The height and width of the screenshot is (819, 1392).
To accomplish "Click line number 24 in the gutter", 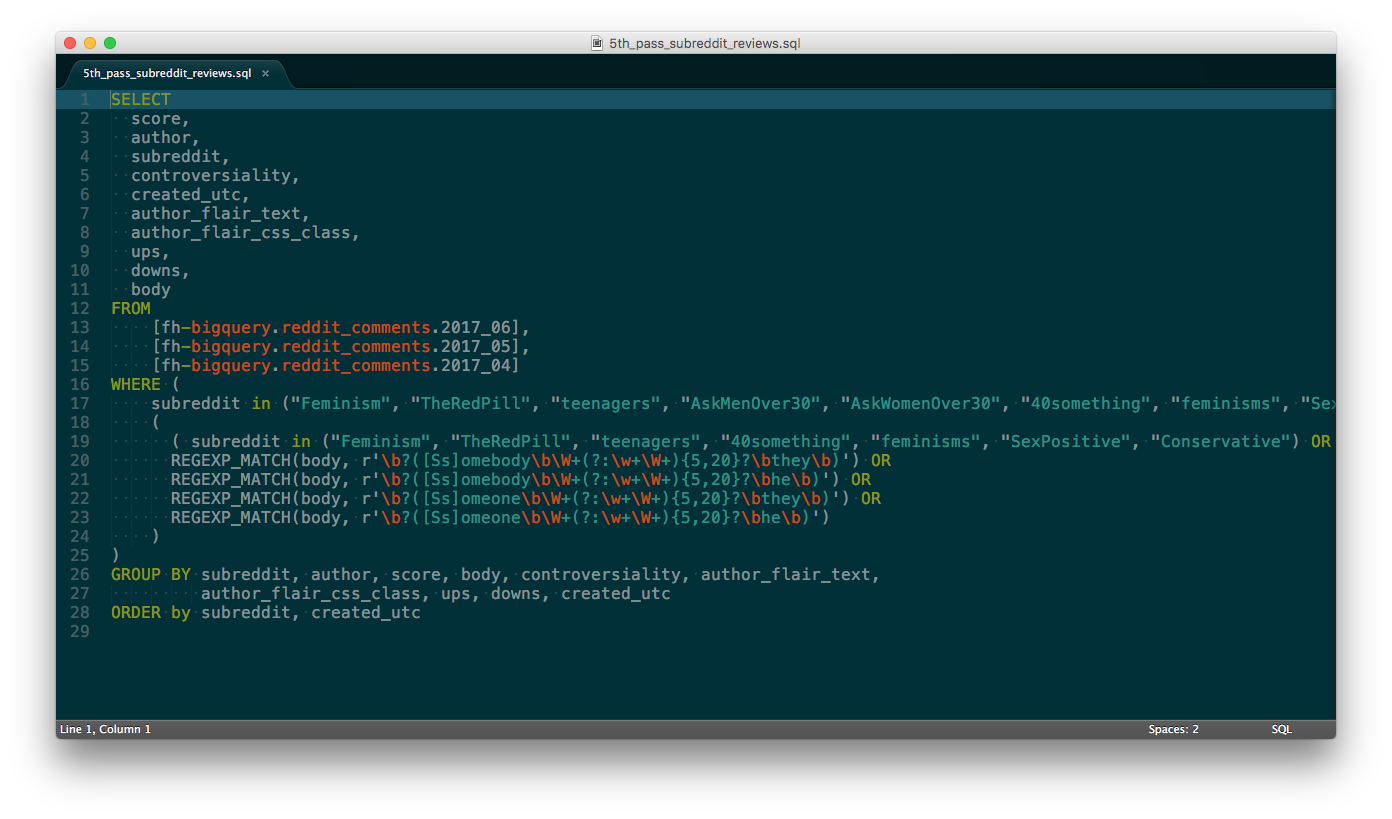I will point(80,536).
